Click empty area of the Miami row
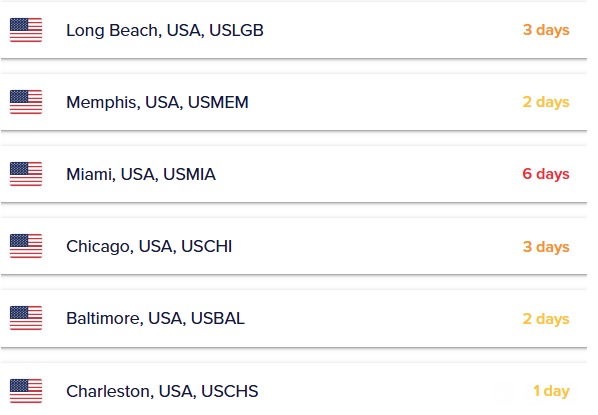 366,174
